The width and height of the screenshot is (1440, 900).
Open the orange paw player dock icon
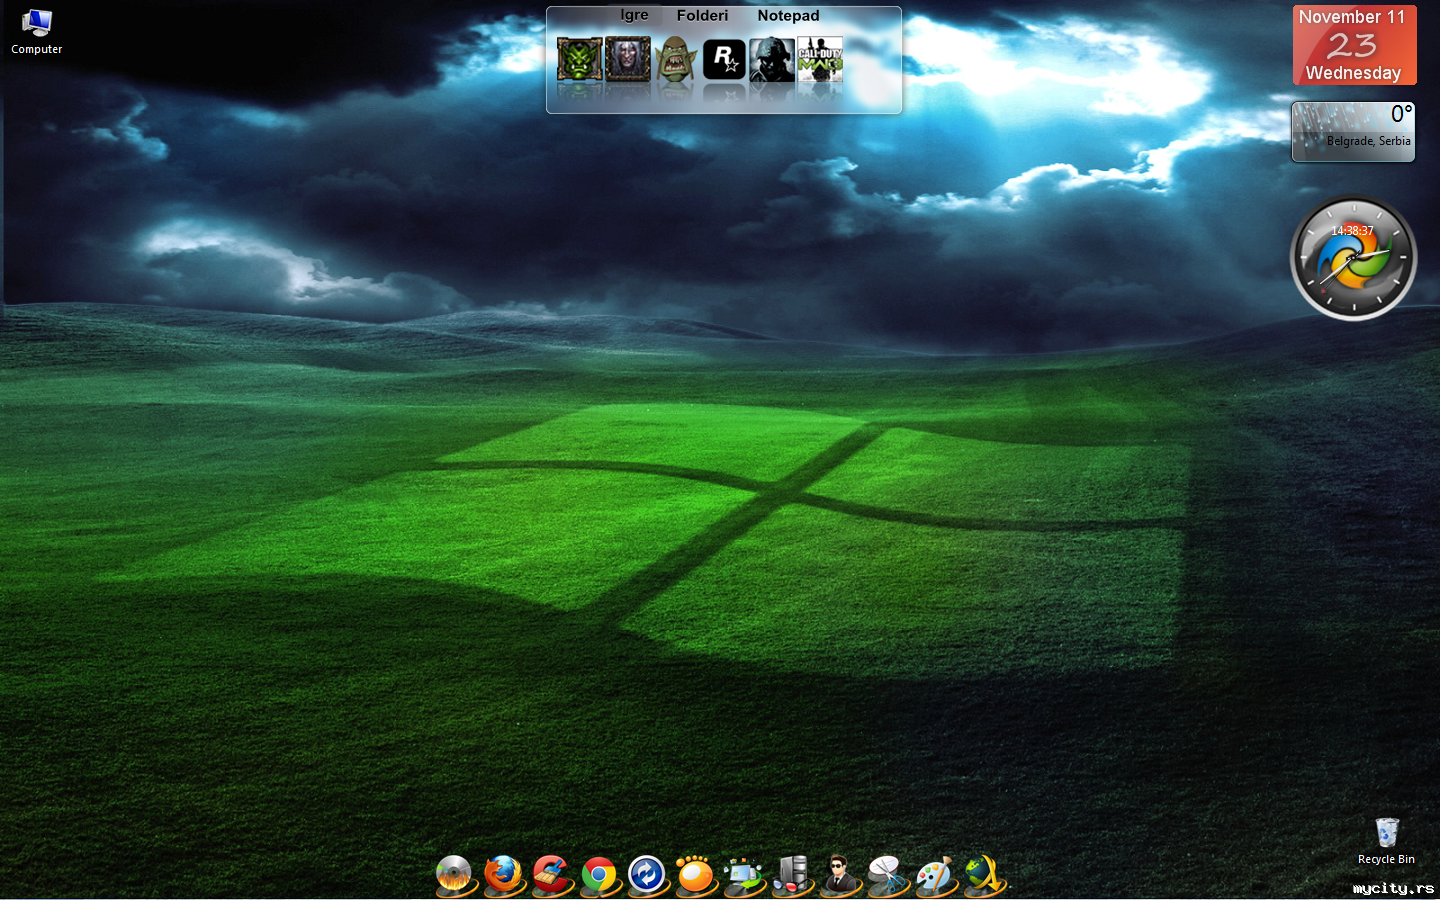coord(695,875)
